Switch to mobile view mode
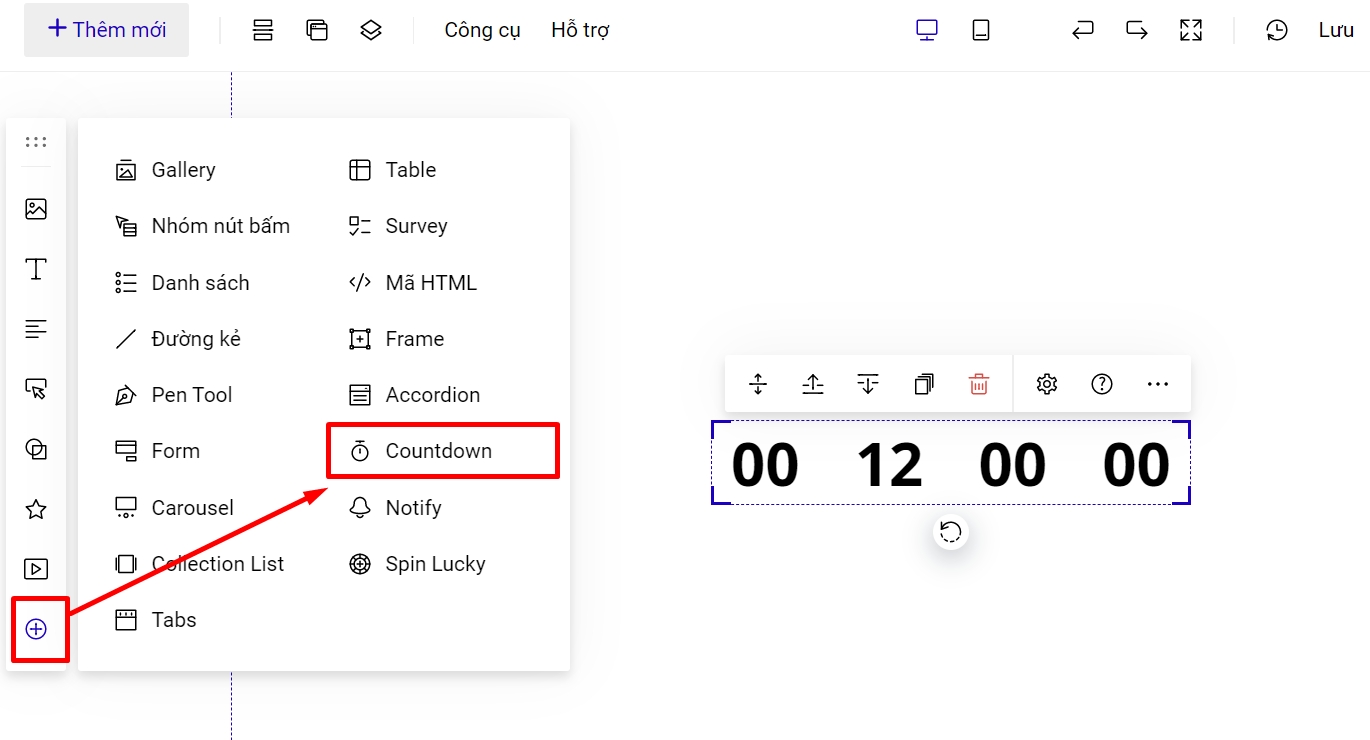Viewport: 1370px width, 740px height. point(981,30)
